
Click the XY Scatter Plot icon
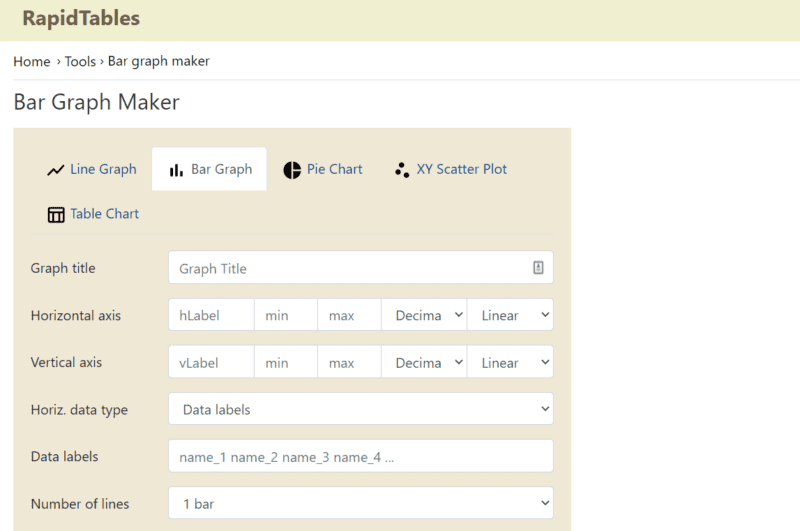[402, 170]
